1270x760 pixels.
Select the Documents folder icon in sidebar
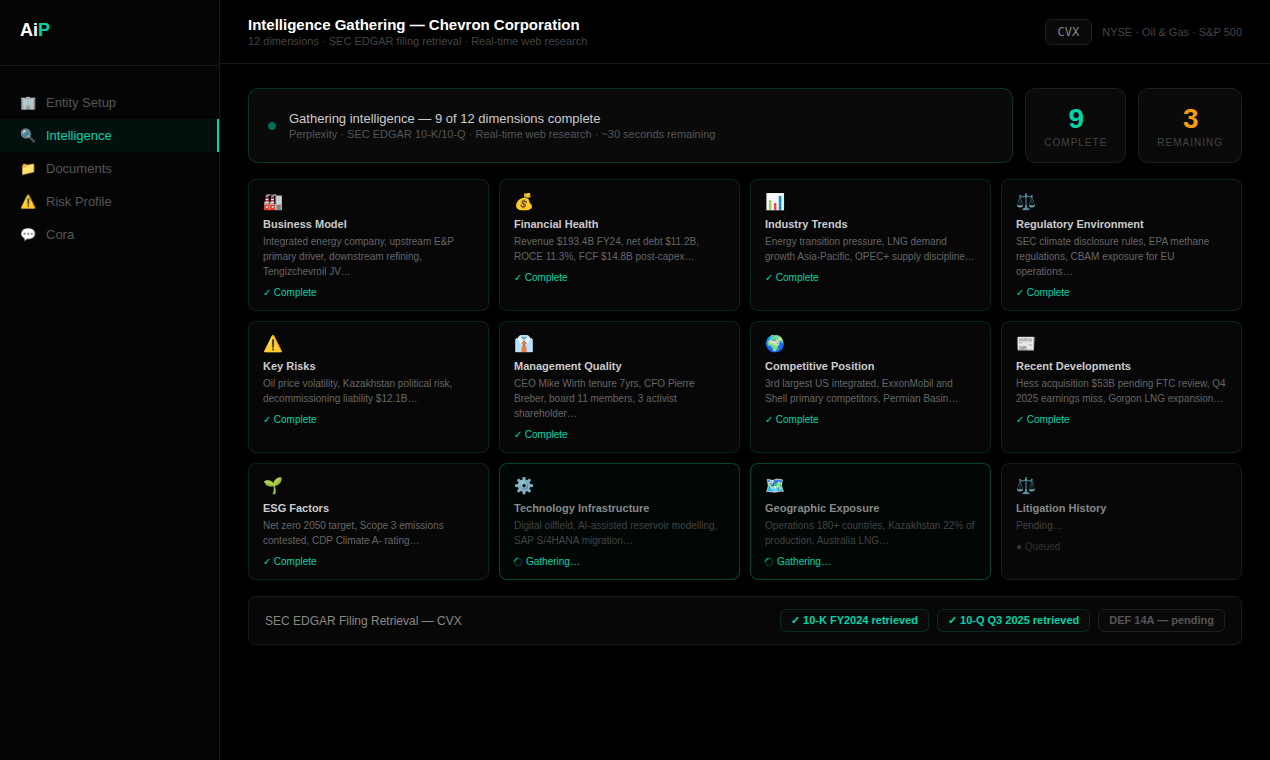[27, 168]
